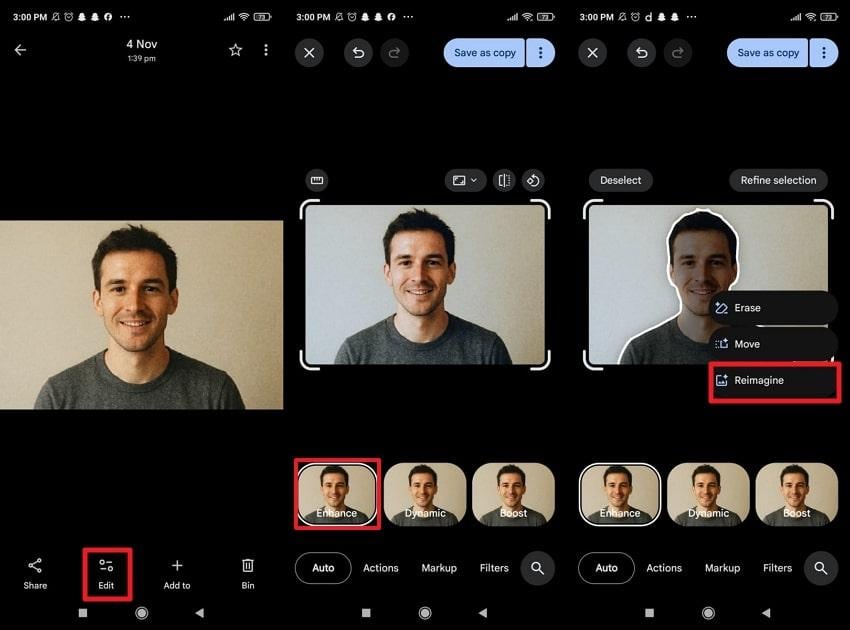The image size is (850, 630).
Task: Click the flip image icon
Action: [x=503, y=180]
